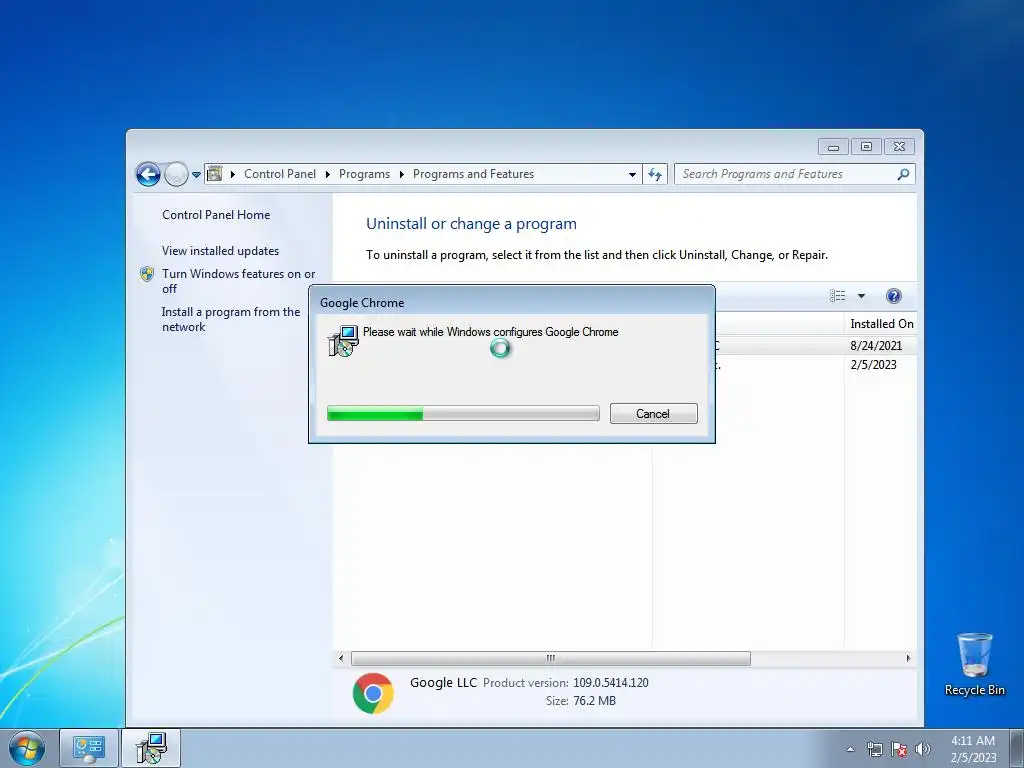Click the shield icon beside Windows features
1024x768 pixels.
(x=147, y=274)
